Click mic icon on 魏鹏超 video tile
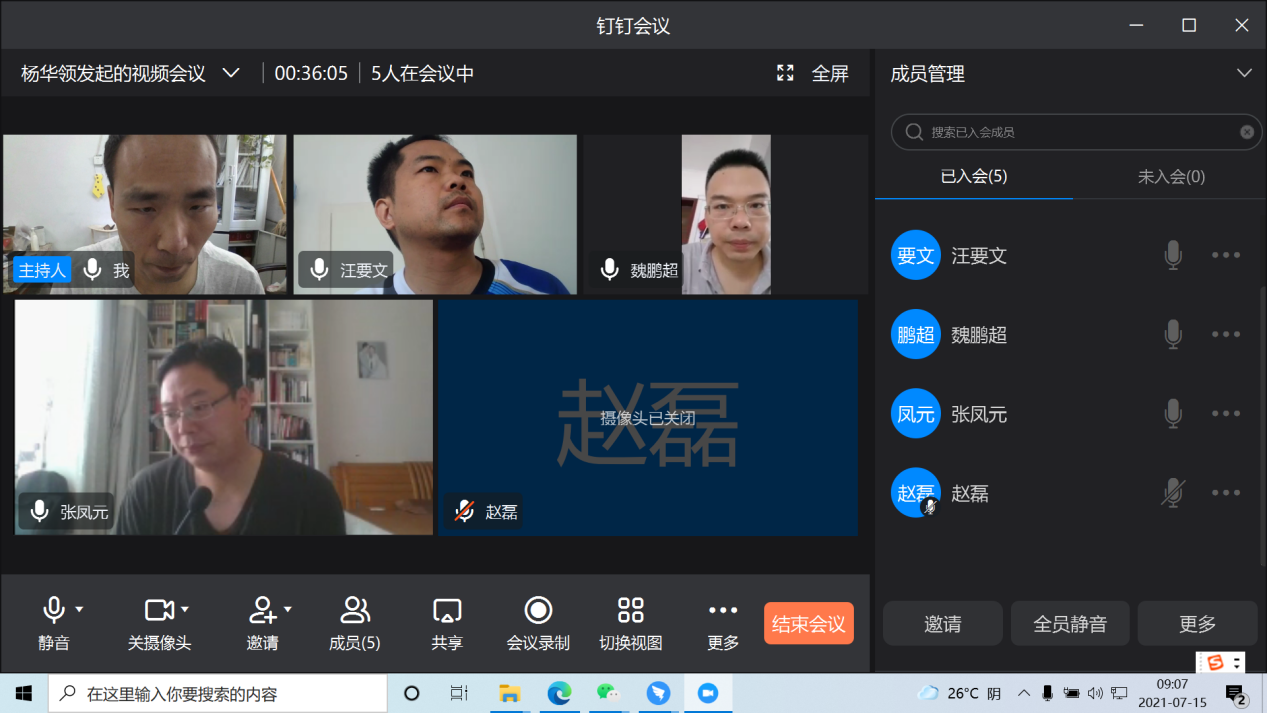The image size is (1267, 713). pyautogui.click(x=609, y=270)
